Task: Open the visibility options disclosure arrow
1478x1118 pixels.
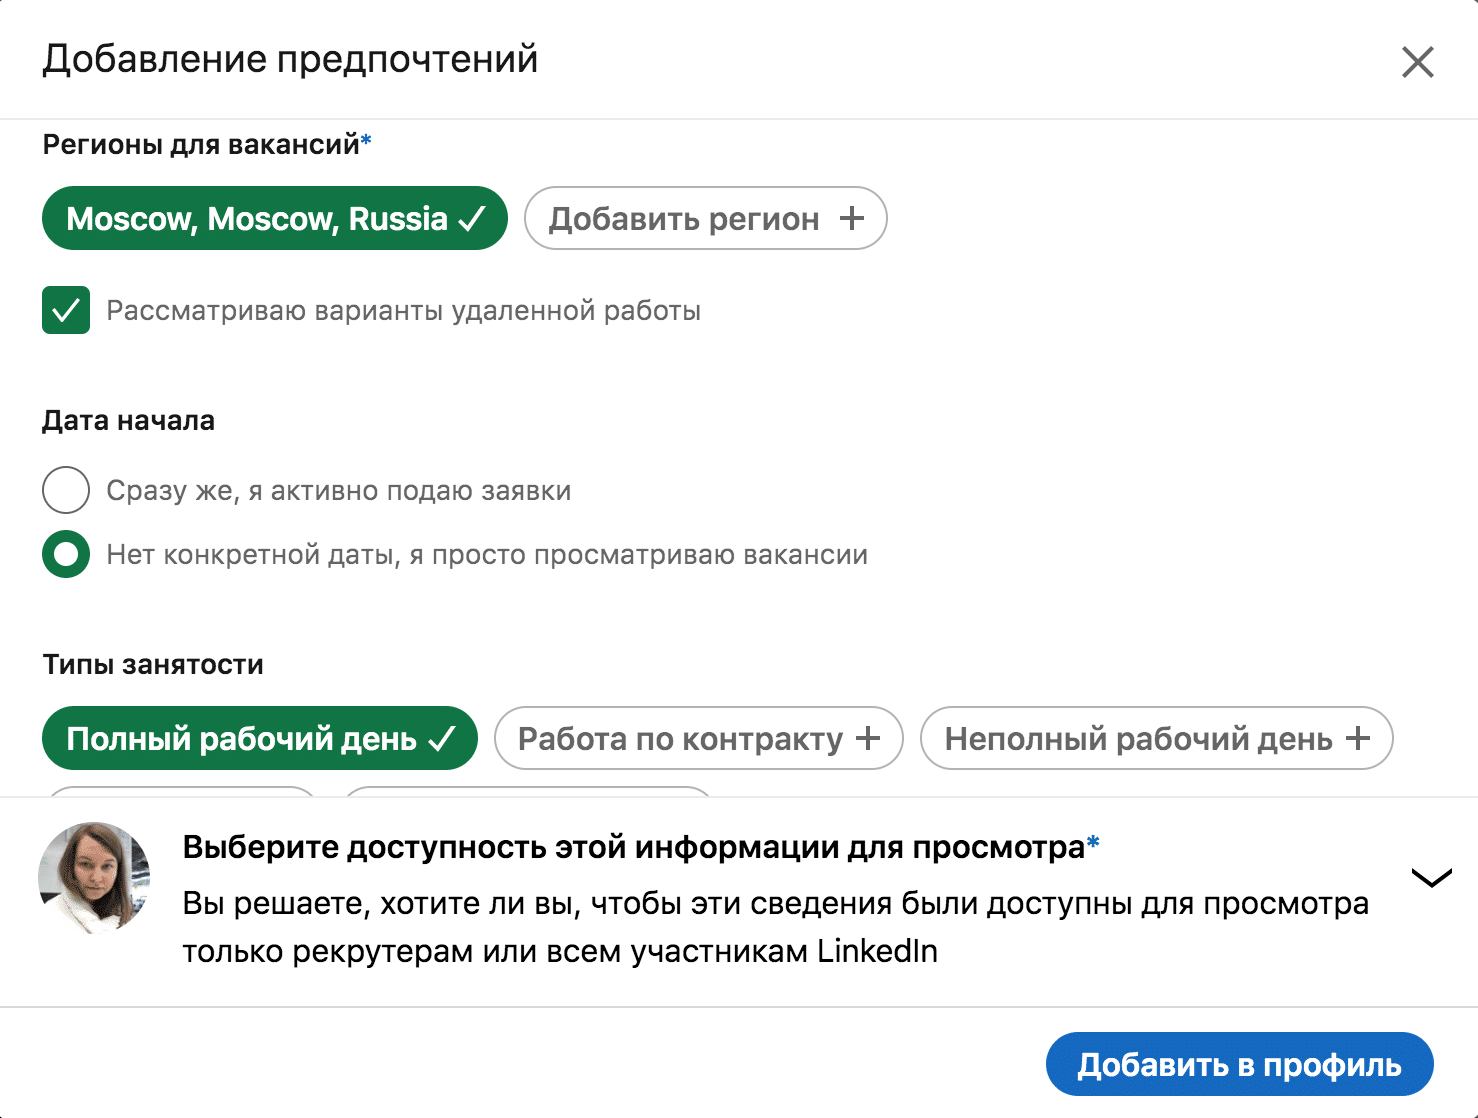Action: [1430, 879]
